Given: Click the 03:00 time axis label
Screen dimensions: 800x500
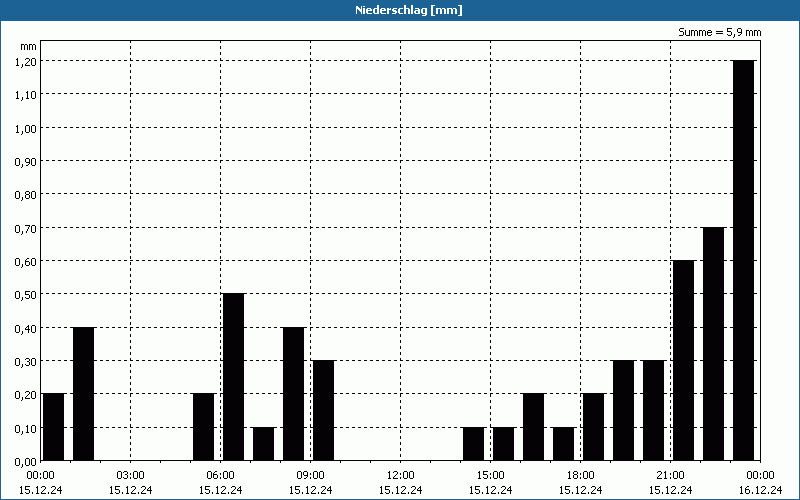Looking at the screenshot, I should [131, 476].
